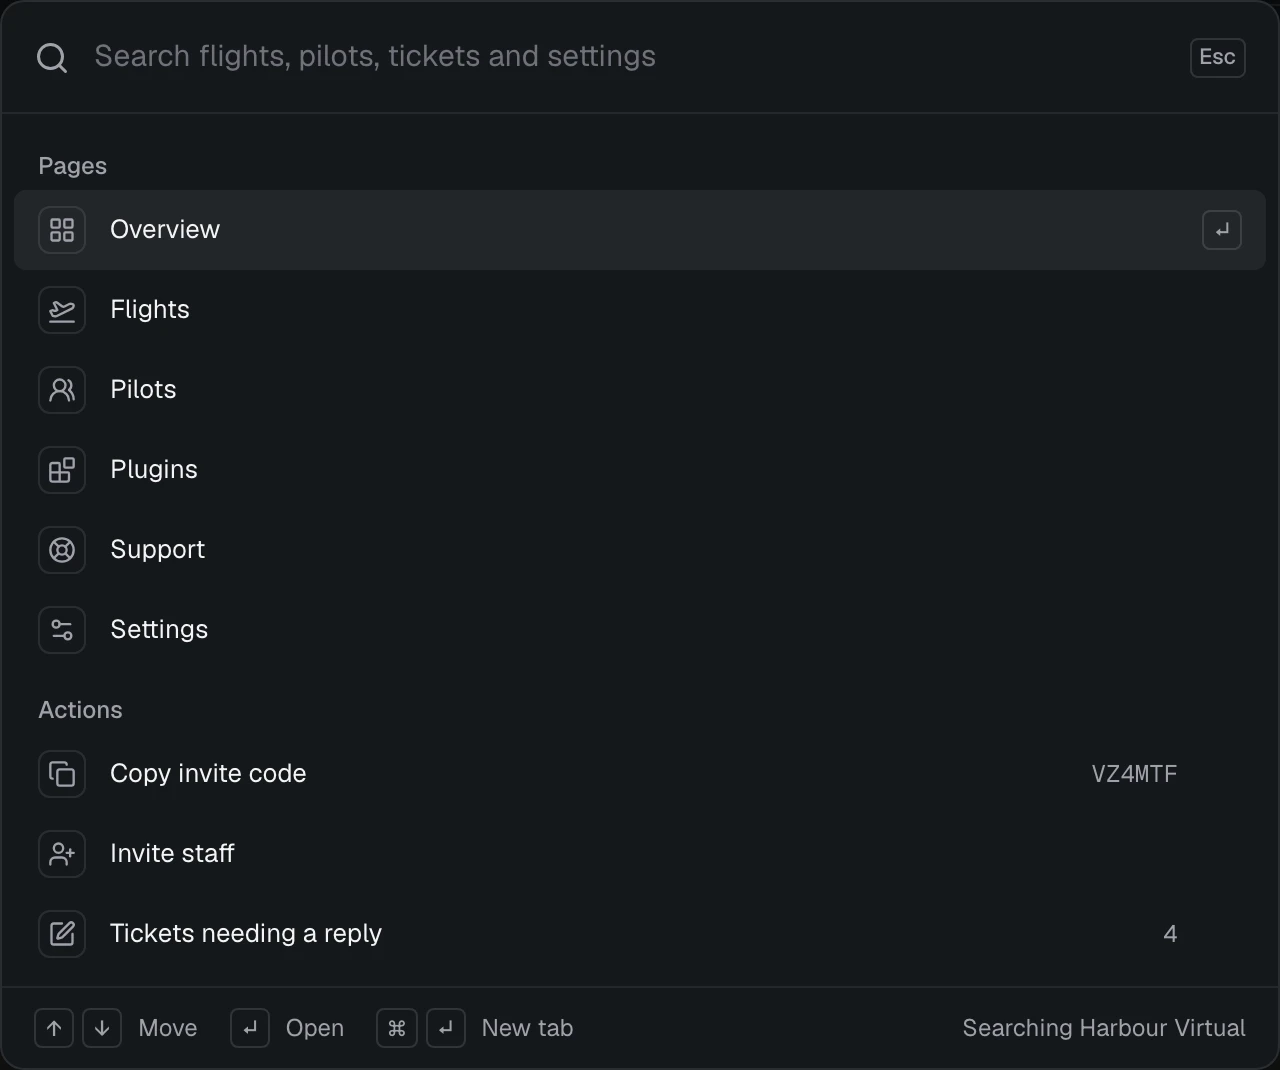Screen dimensions: 1280x1070
Task: Click the Flights plane icon
Action: point(62,310)
